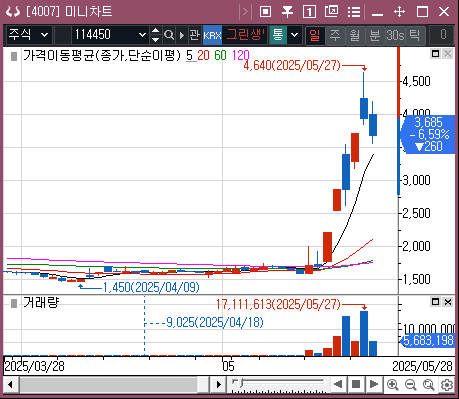Image resolution: width=459 pixels, height=399 pixels.
Task: Select the tick 틱 chart period
Action: point(415,35)
